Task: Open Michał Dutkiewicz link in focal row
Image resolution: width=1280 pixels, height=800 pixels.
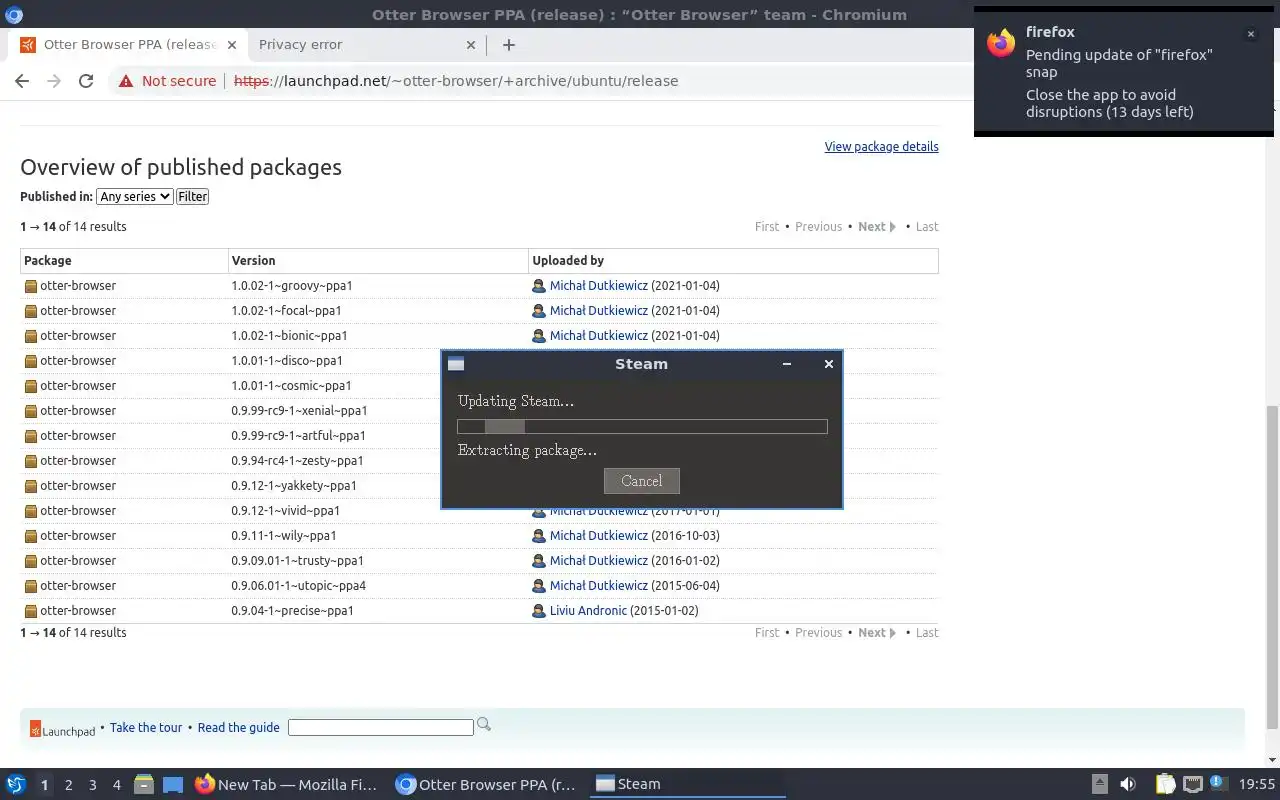Action: (598, 310)
